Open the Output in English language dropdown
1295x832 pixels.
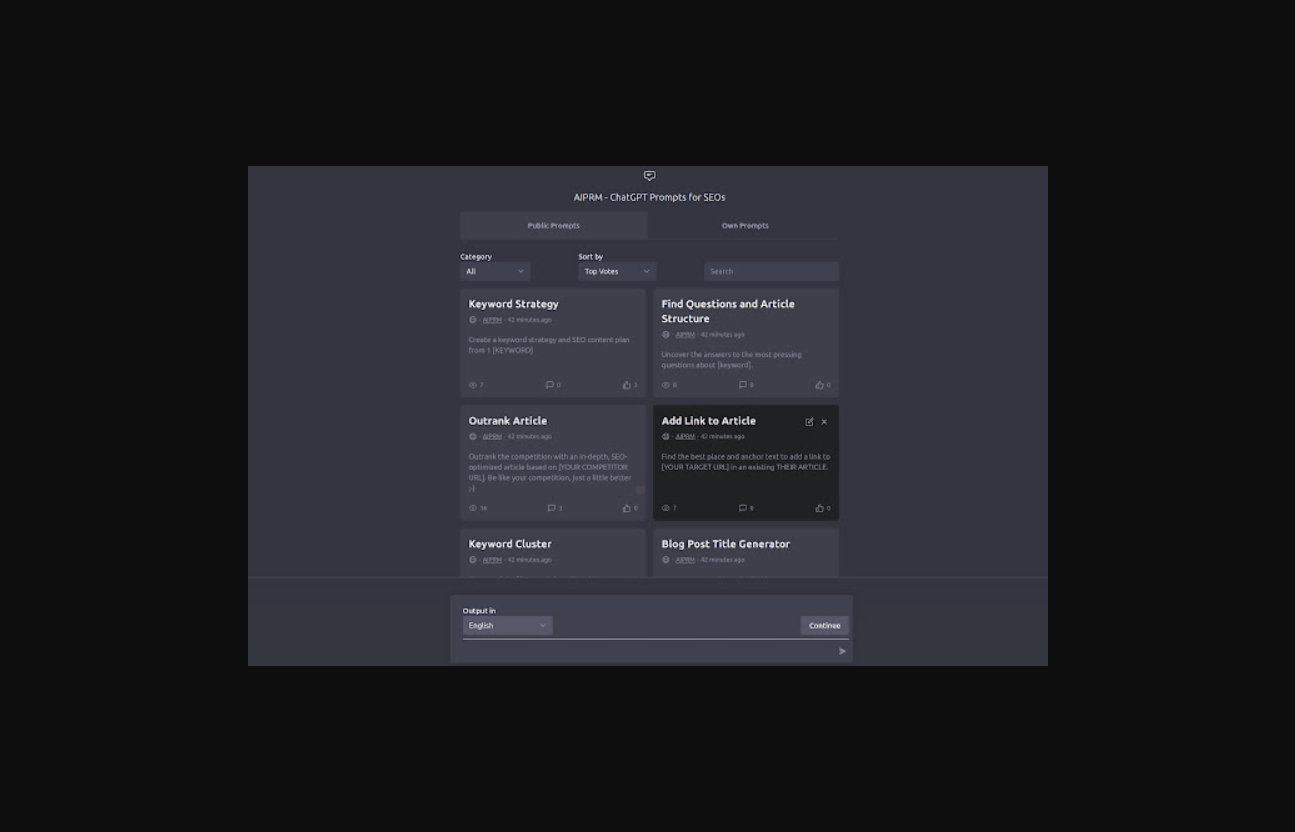click(x=507, y=626)
